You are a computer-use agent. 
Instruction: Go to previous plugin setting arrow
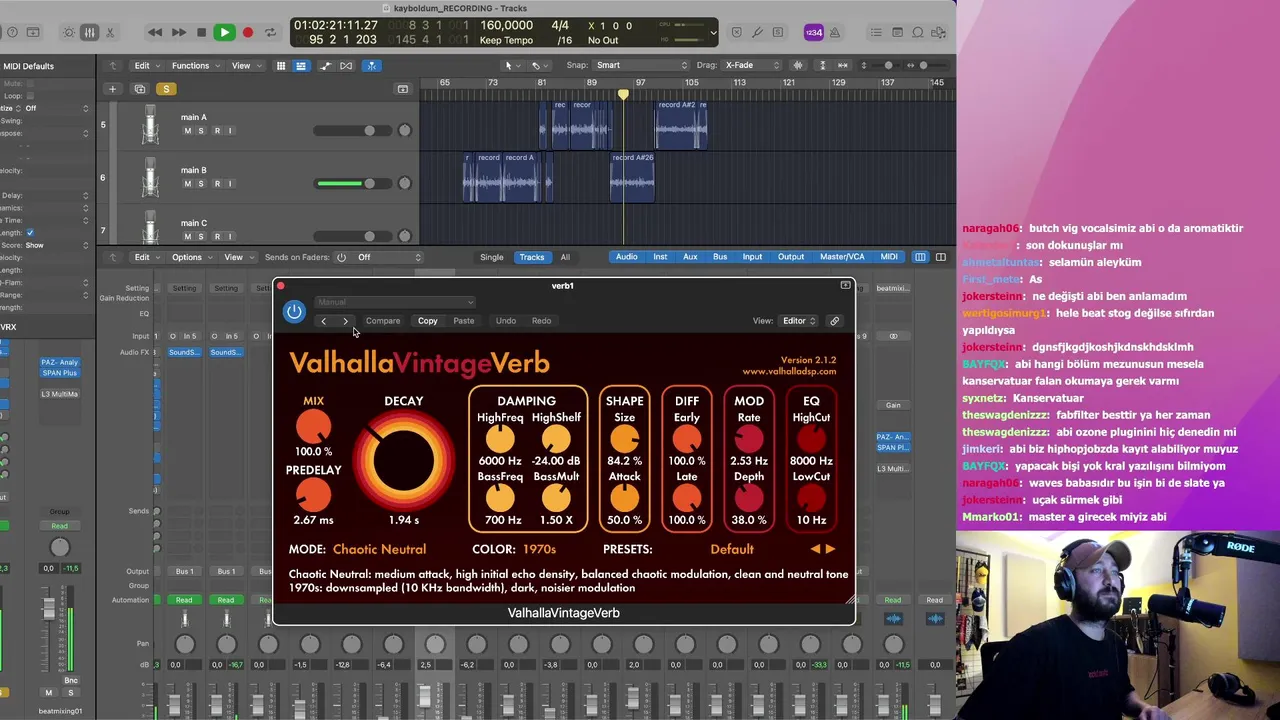323,321
